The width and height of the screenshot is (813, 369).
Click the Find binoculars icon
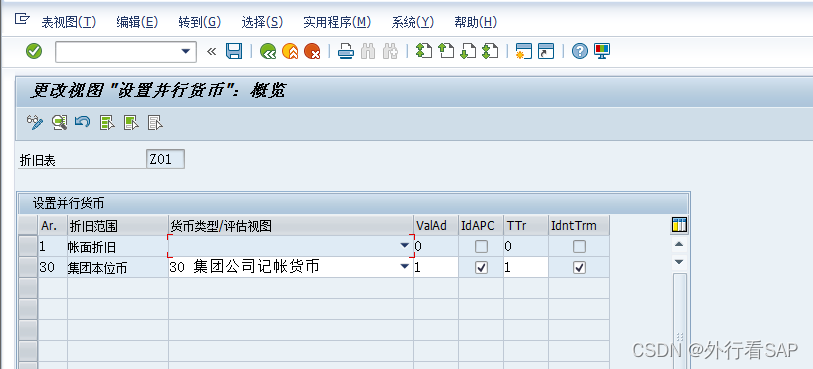368,51
